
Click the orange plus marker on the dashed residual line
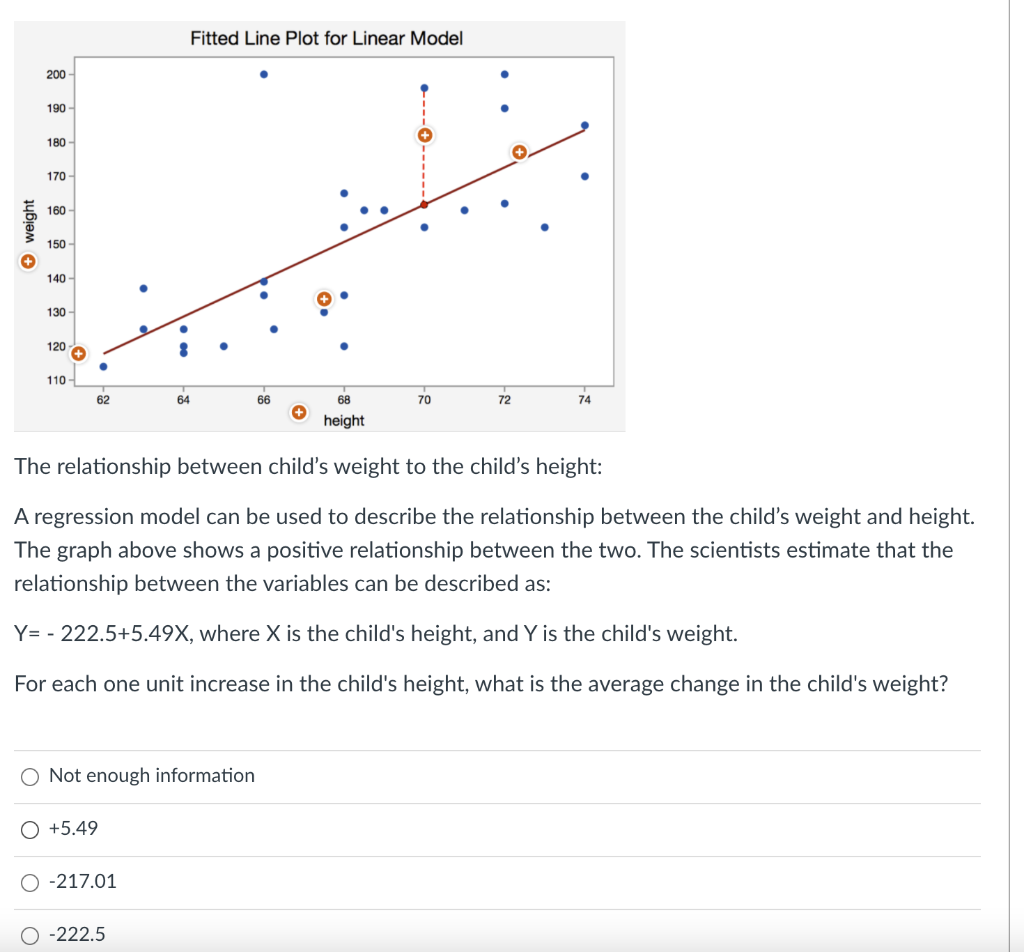(x=424, y=133)
